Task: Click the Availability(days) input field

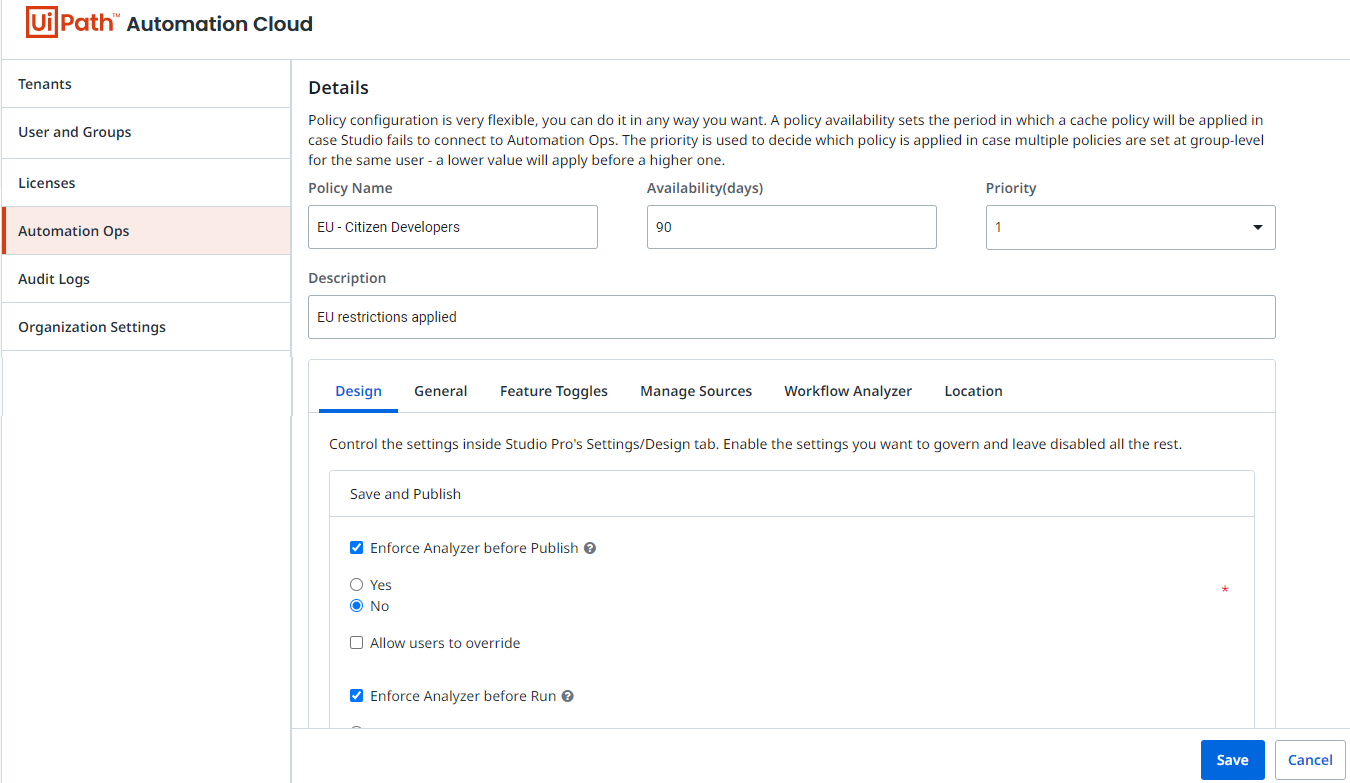Action: 792,227
